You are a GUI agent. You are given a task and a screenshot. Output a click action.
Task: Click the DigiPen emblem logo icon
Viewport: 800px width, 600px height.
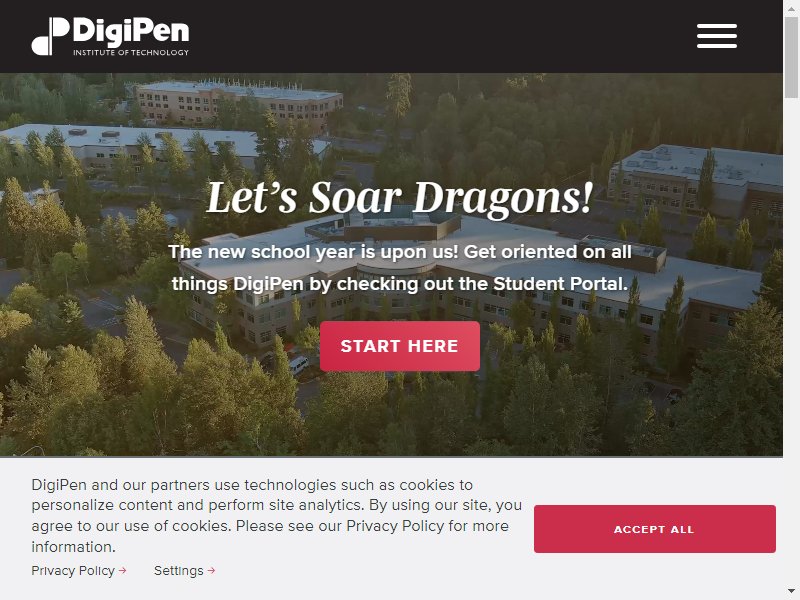point(50,36)
